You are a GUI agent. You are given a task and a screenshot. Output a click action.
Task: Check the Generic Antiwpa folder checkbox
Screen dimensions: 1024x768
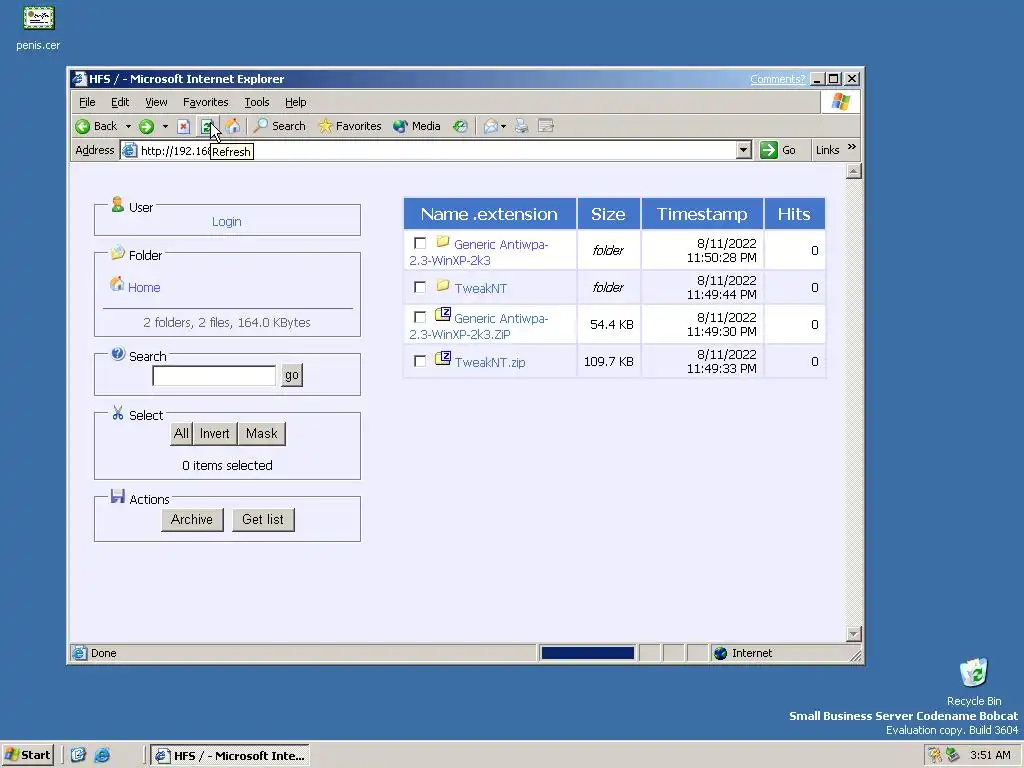[x=420, y=243]
